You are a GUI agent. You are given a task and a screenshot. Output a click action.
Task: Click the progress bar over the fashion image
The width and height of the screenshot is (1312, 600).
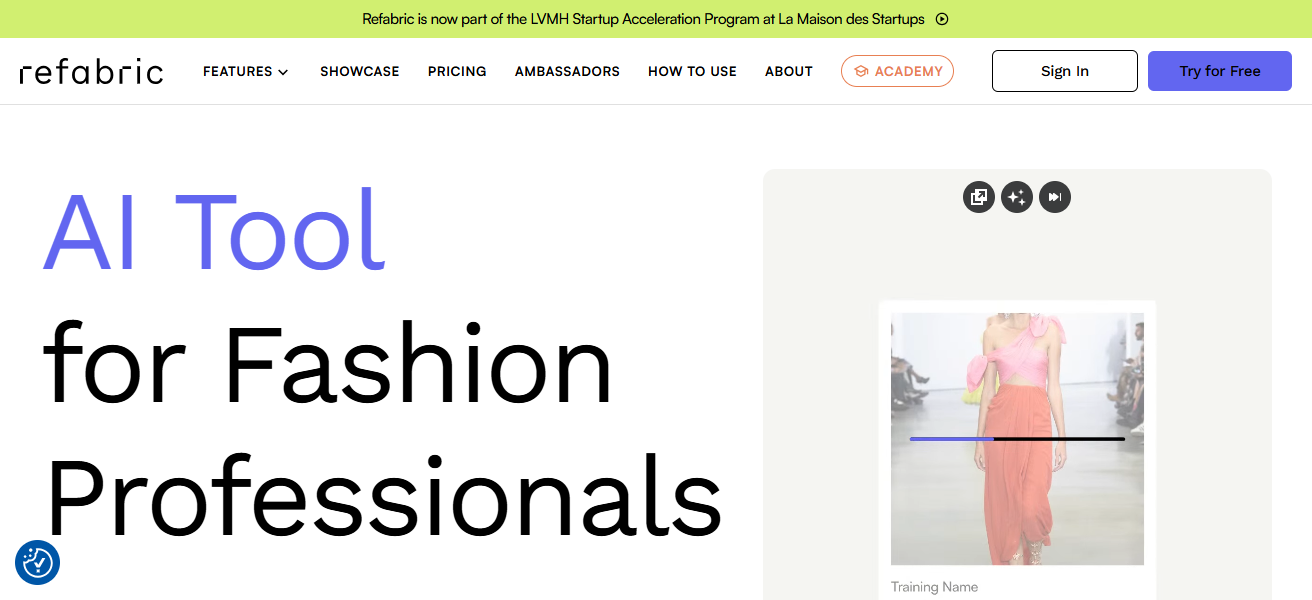[x=1017, y=439]
